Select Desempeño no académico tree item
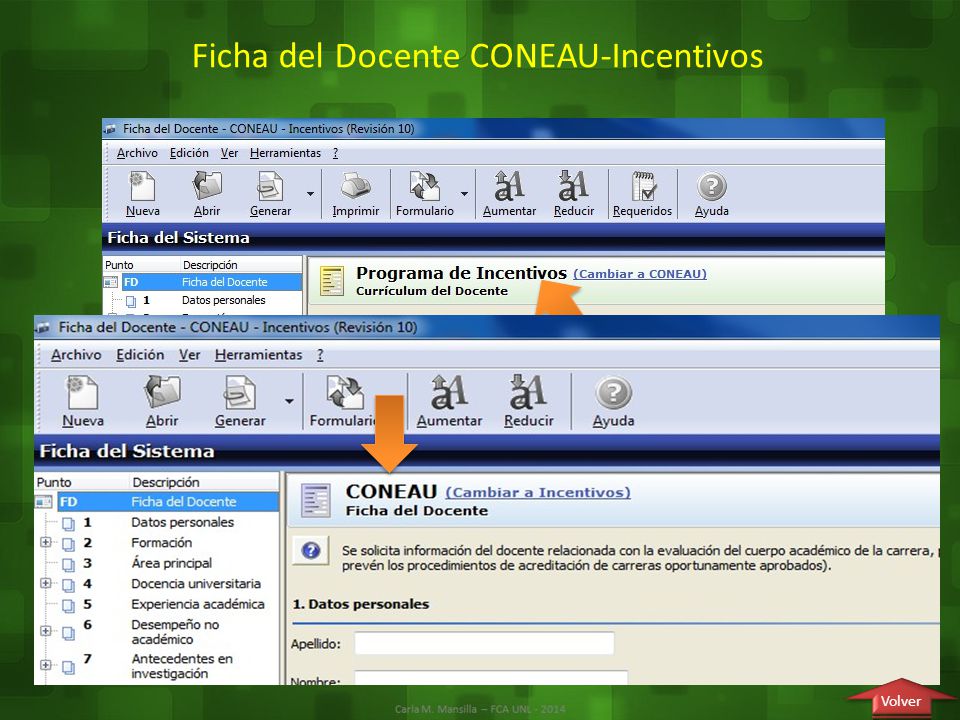Image resolution: width=960 pixels, height=720 pixels. (x=175, y=632)
